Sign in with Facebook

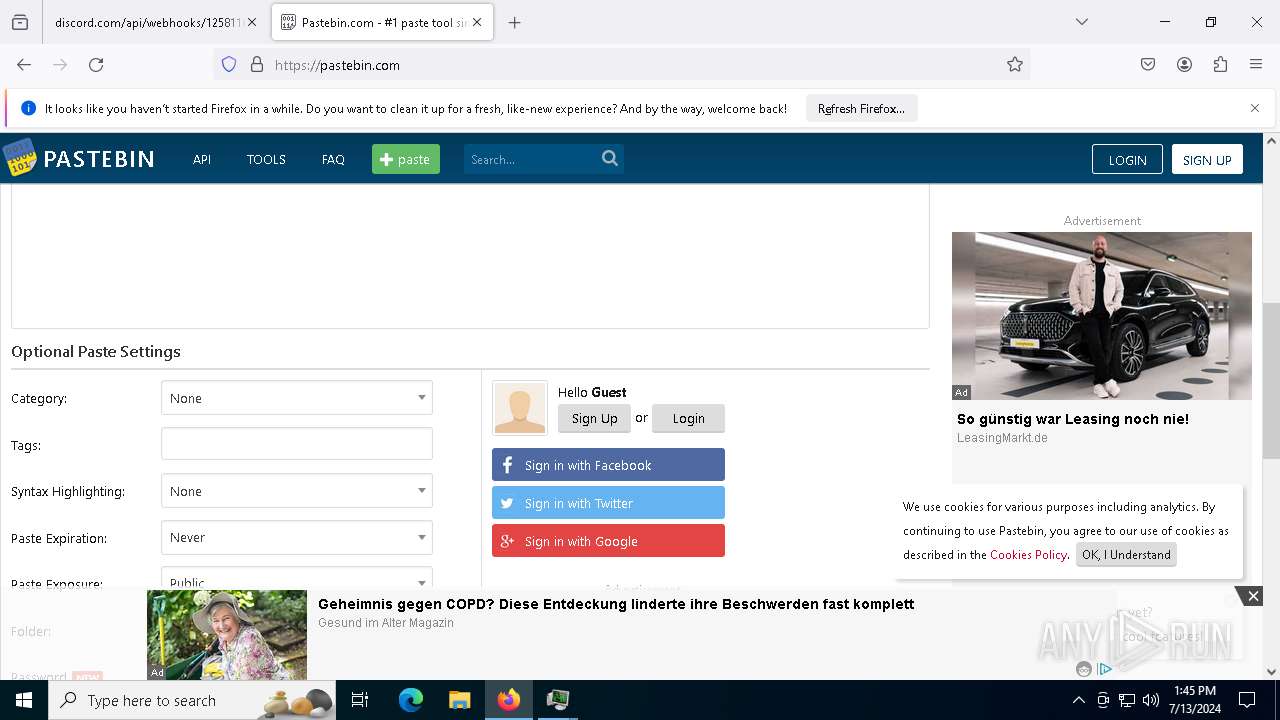pyautogui.click(x=608, y=465)
